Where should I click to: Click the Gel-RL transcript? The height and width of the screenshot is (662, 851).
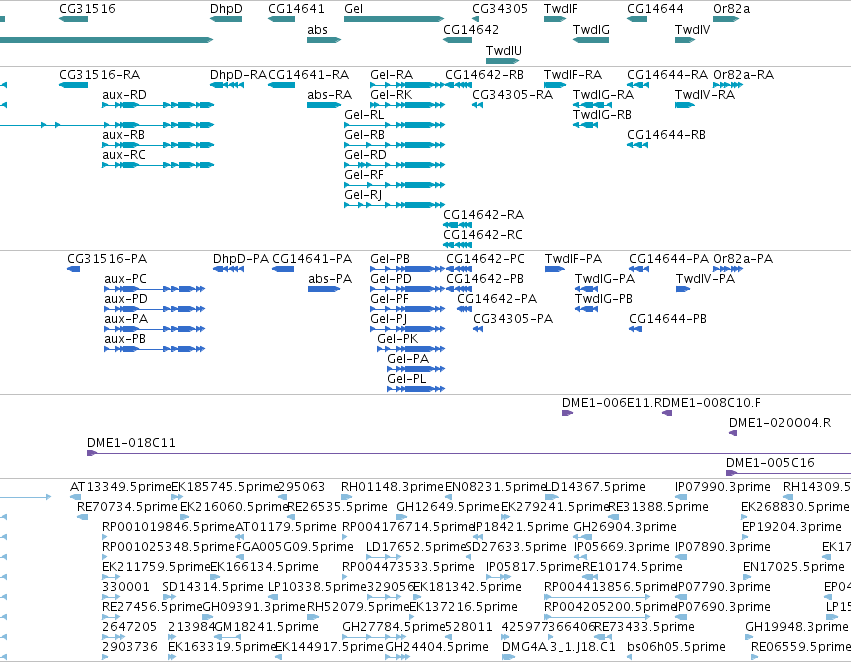tap(395, 125)
